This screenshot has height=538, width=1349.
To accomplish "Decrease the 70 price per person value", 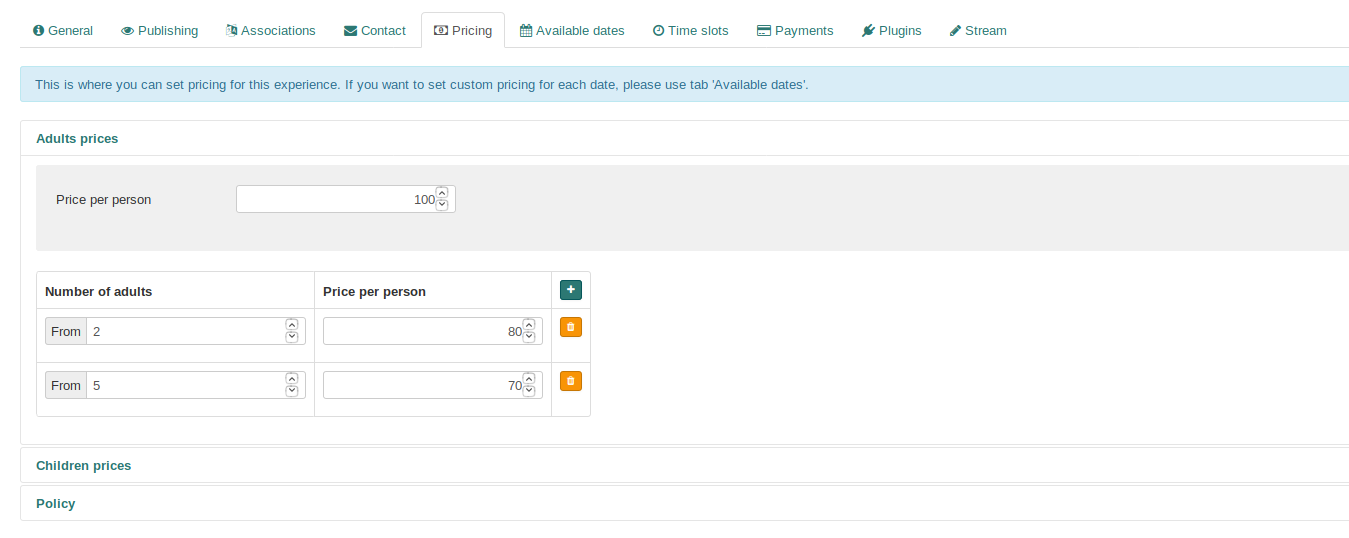I will [x=529, y=391].
